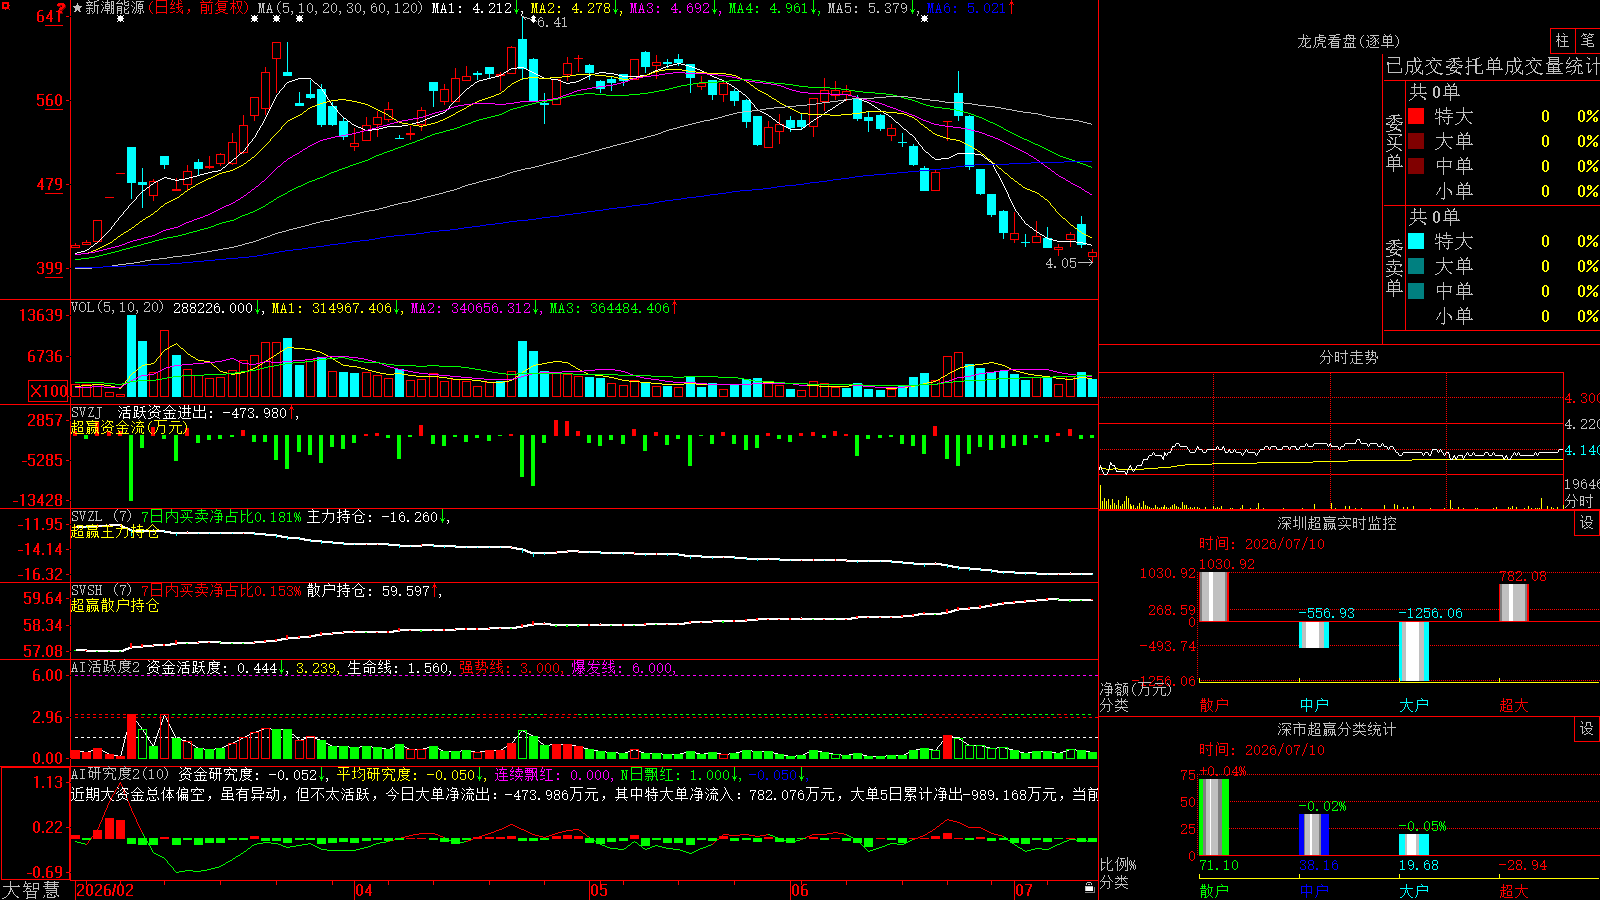Click the 散户持仓: 59.597 value
Viewport: 1600px width, 900px height.
(x=374, y=591)
